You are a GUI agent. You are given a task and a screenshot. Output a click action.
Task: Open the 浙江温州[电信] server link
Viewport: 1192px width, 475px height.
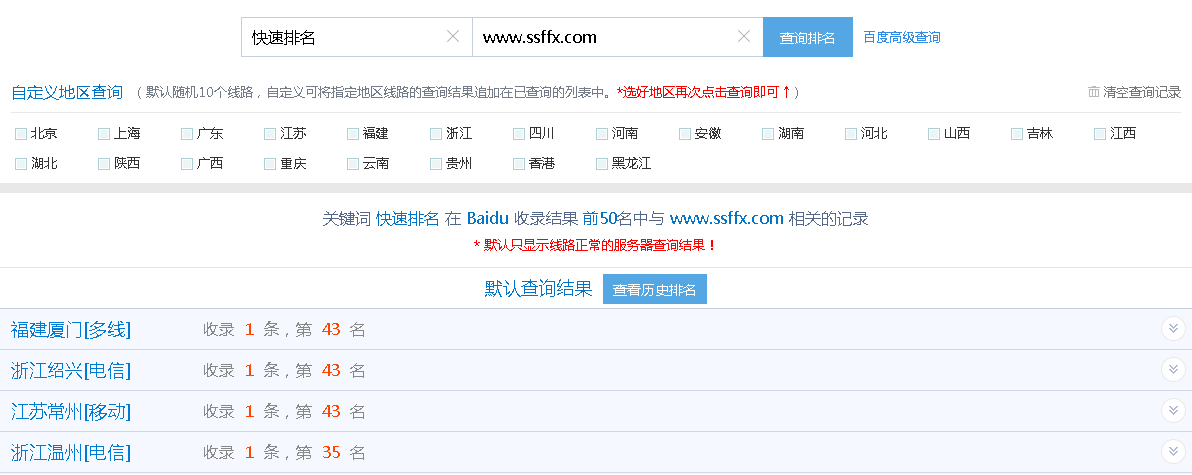click(71, 452)
